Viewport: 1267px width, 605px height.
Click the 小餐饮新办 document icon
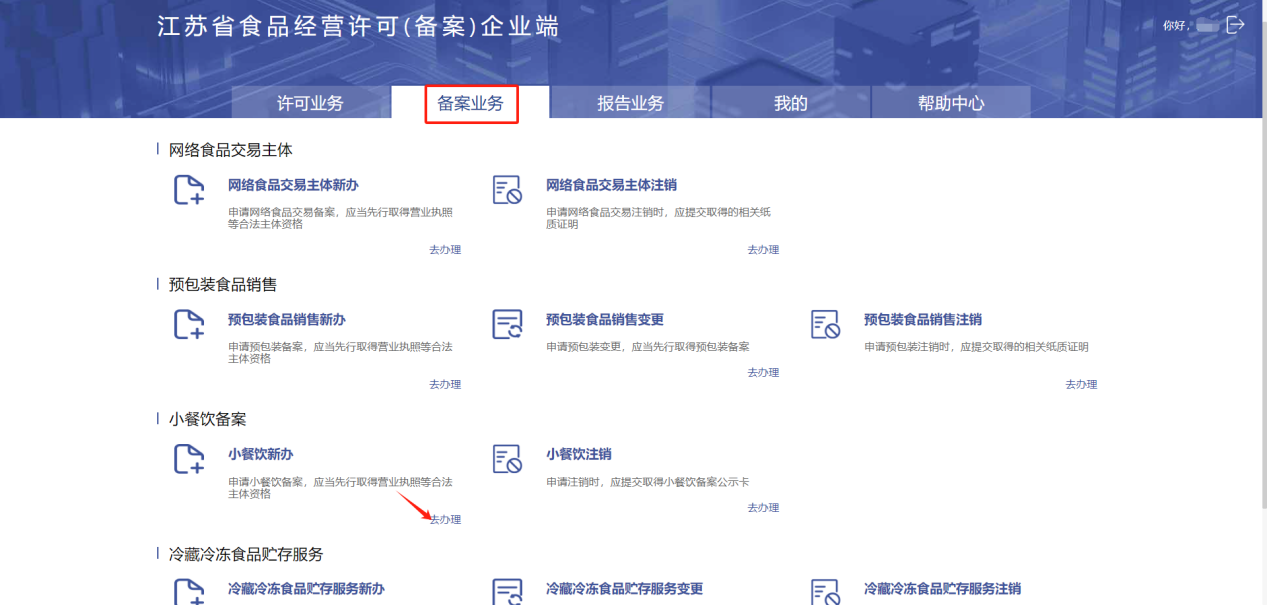[x=189, y=459]
